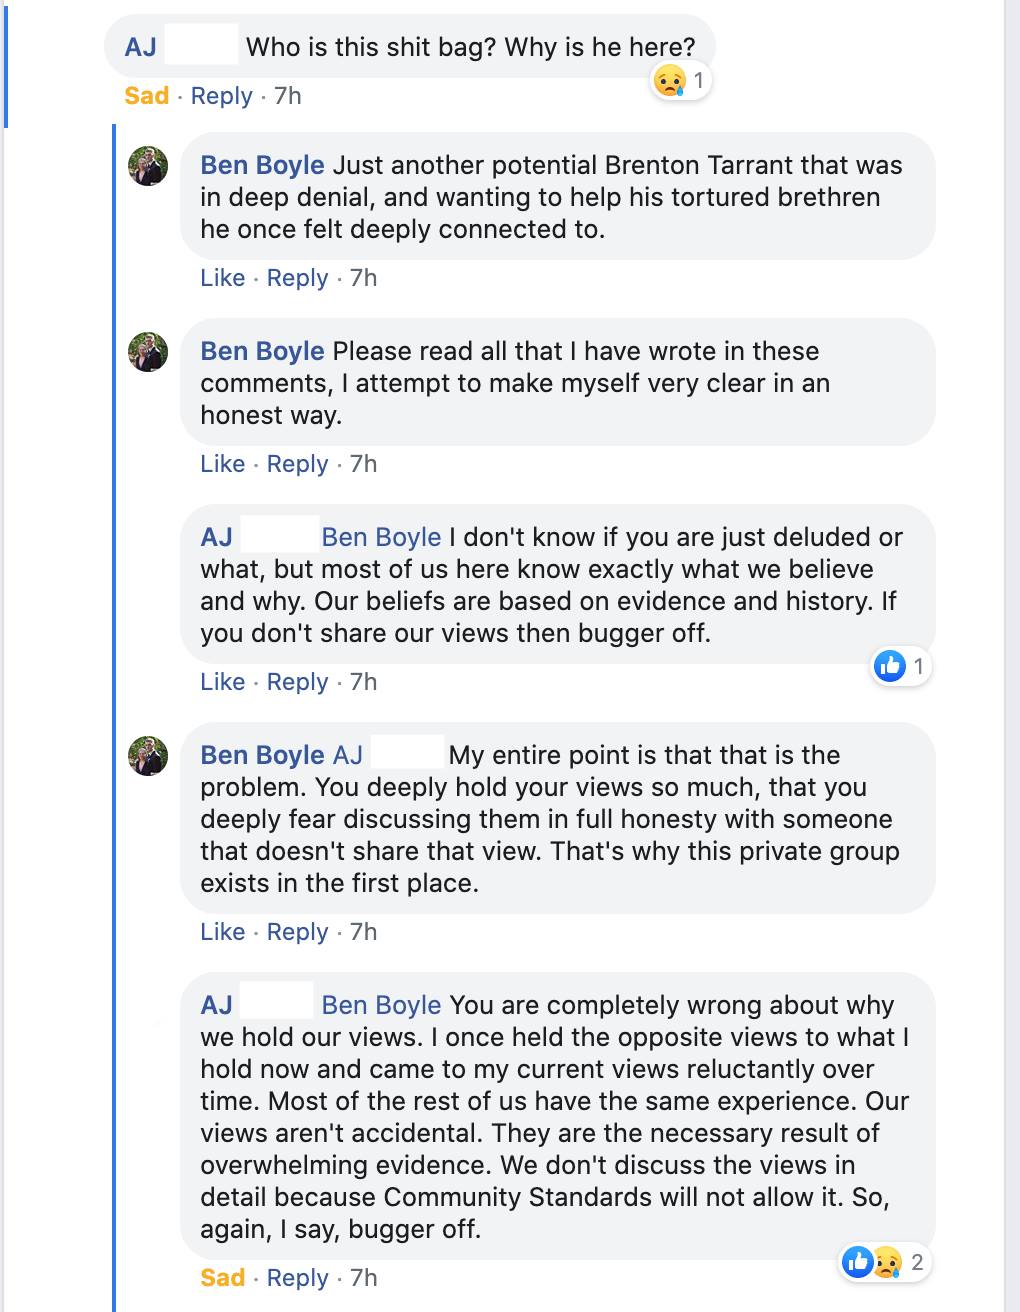1020x1312 pixels.
Task: Open Ben Boyle's avatar on 'My entire point' comment
Action: 148,756
